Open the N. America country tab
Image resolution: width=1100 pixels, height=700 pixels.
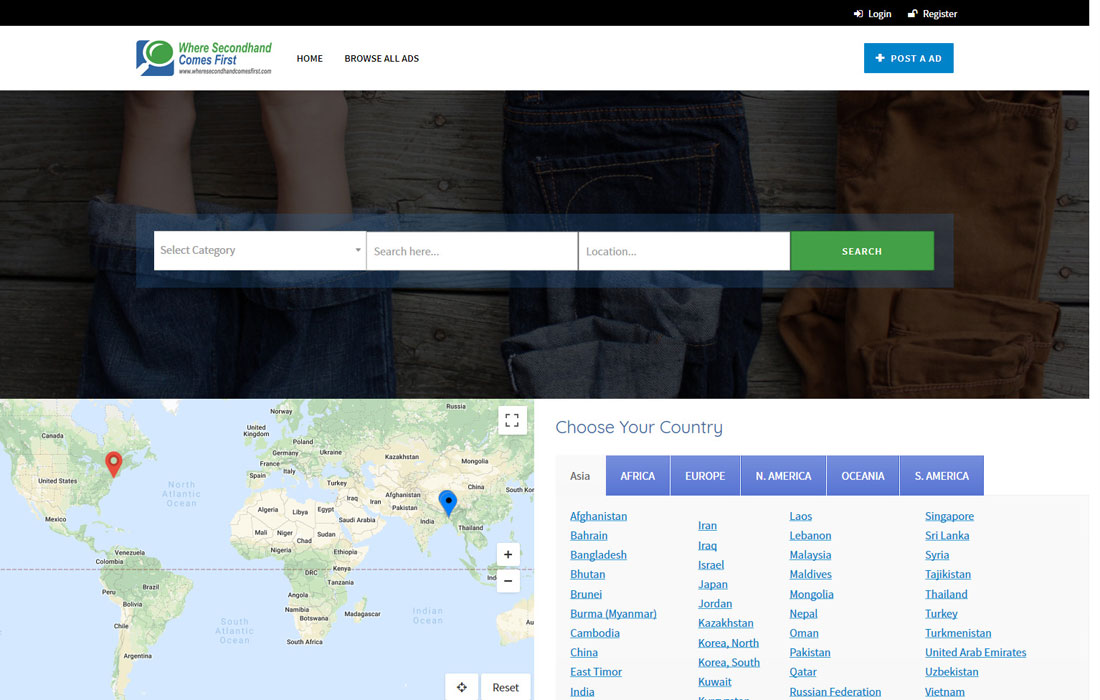click(x=783, y=476)
